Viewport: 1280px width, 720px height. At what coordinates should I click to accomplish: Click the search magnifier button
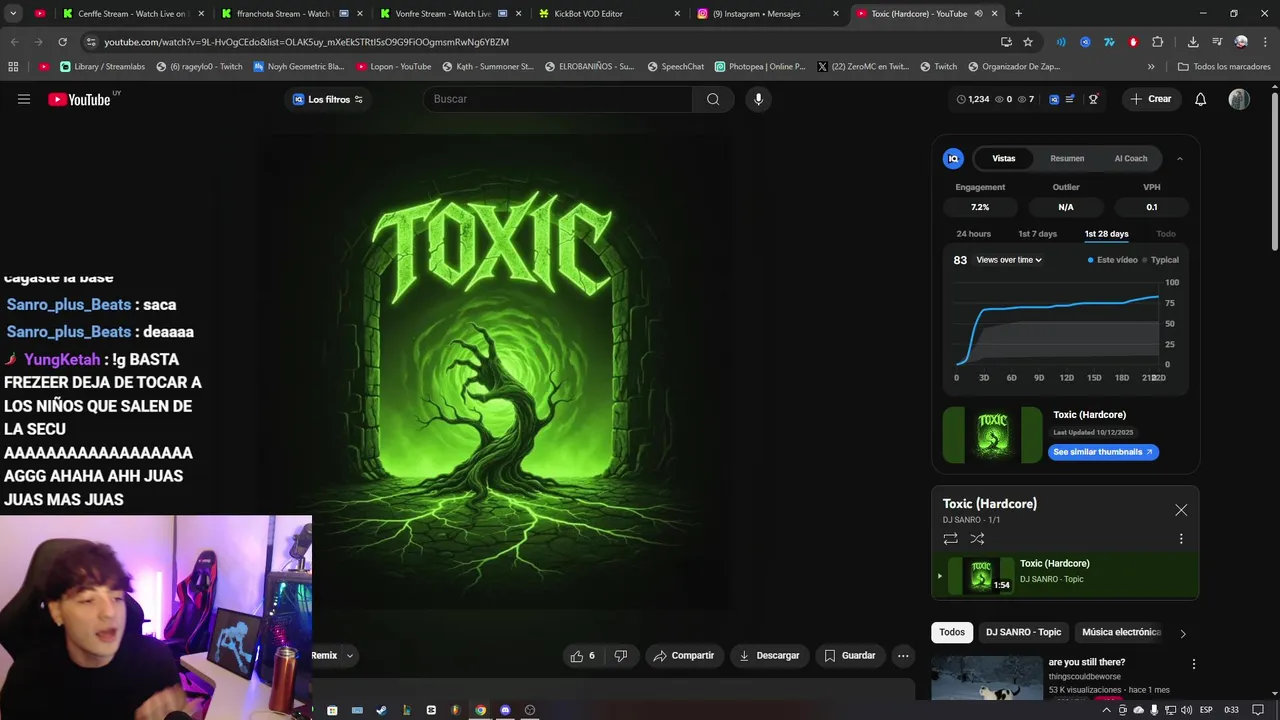(x=713, y=99)
